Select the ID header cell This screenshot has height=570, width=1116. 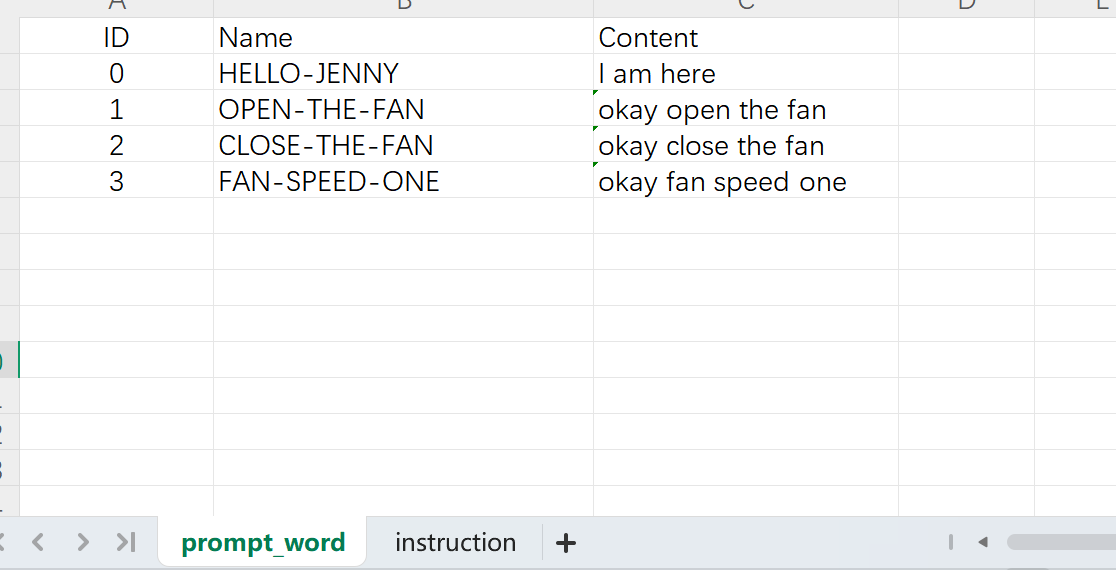click(x=116, y=38)
